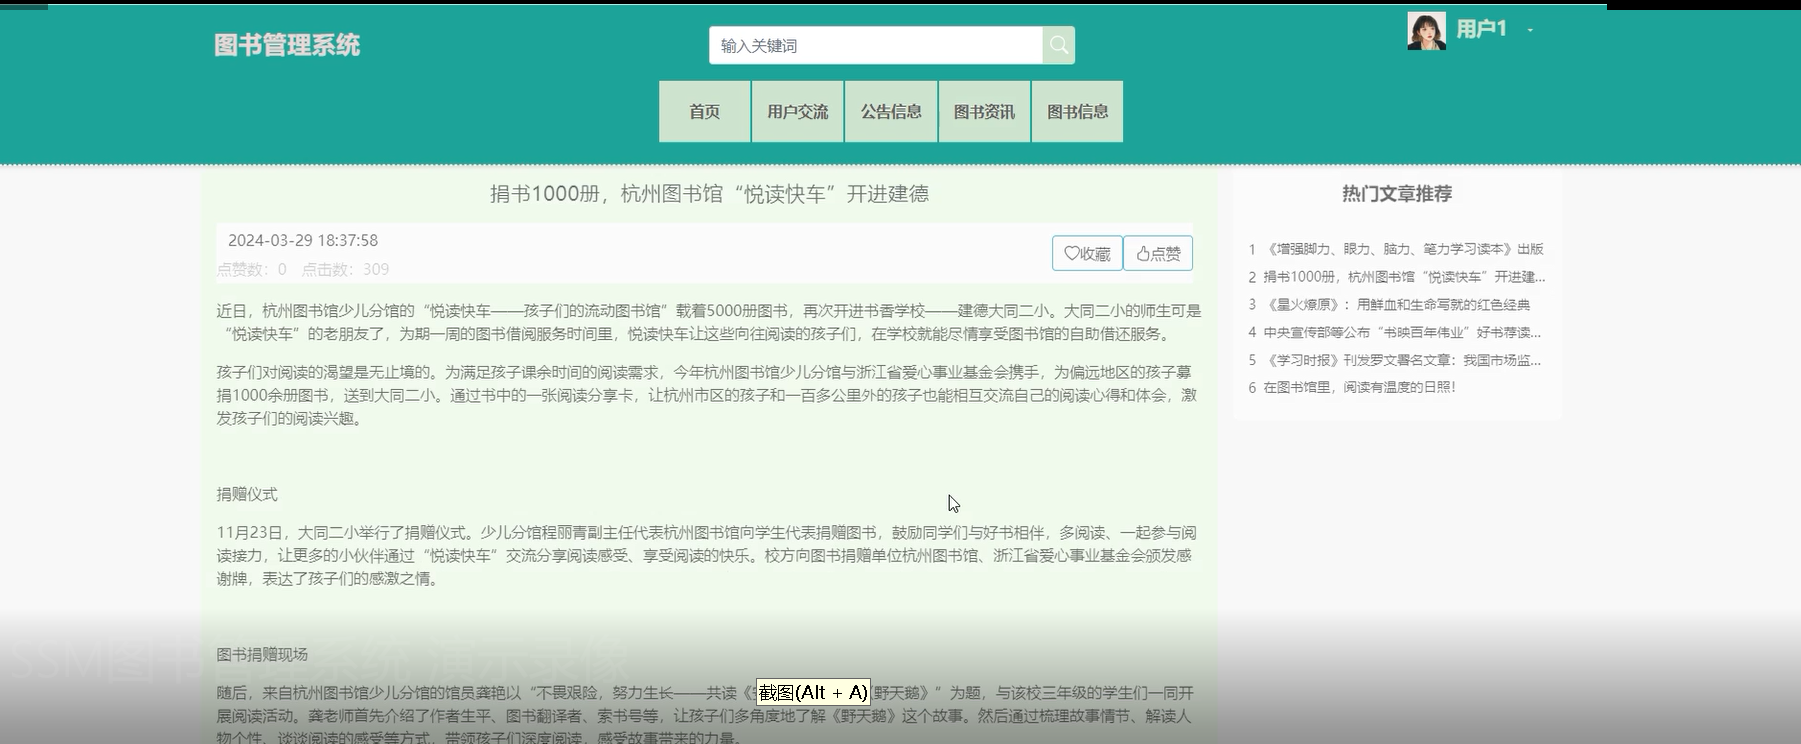
Task: Open the 图书资讯 navigation tab
Action: pyautogui.click(x=984, y=111)
